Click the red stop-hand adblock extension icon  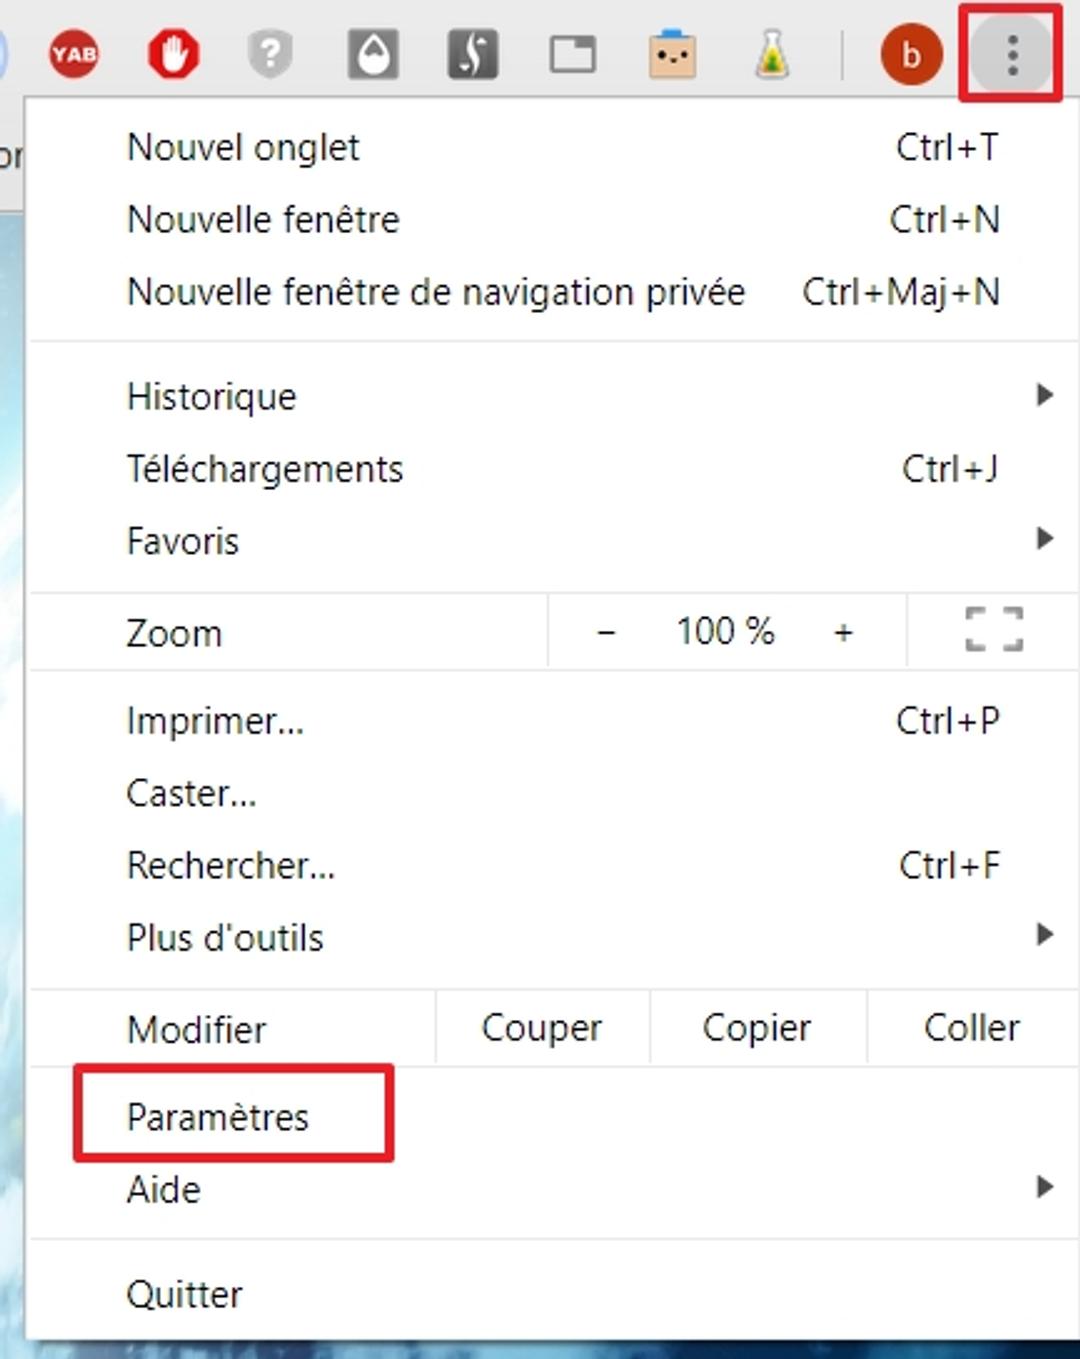tap(173, 54)
